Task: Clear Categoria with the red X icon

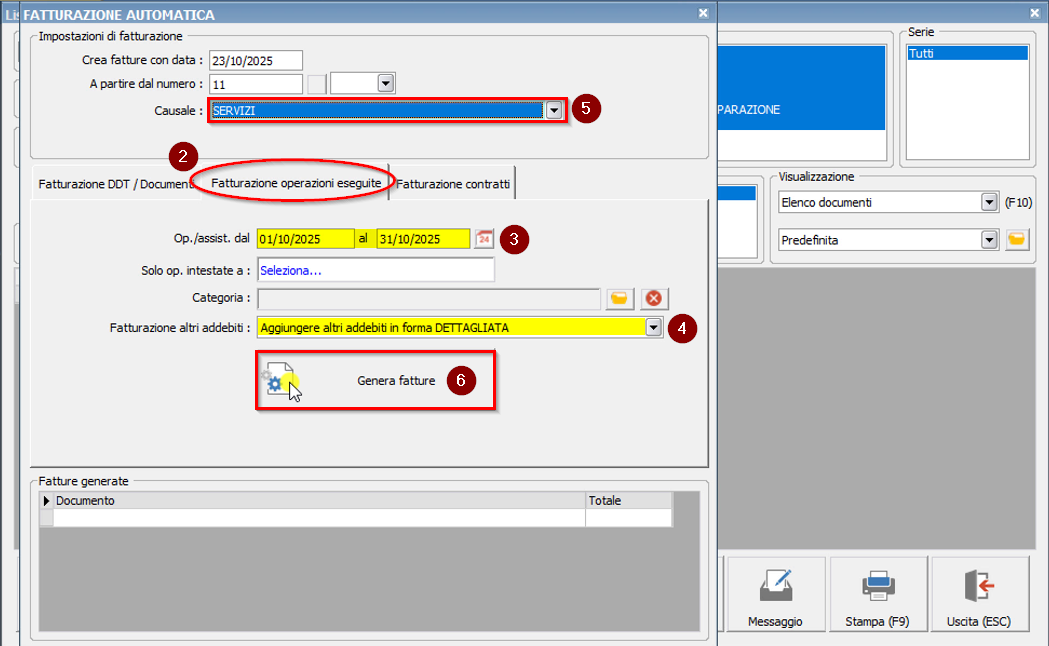Action: 654,298
